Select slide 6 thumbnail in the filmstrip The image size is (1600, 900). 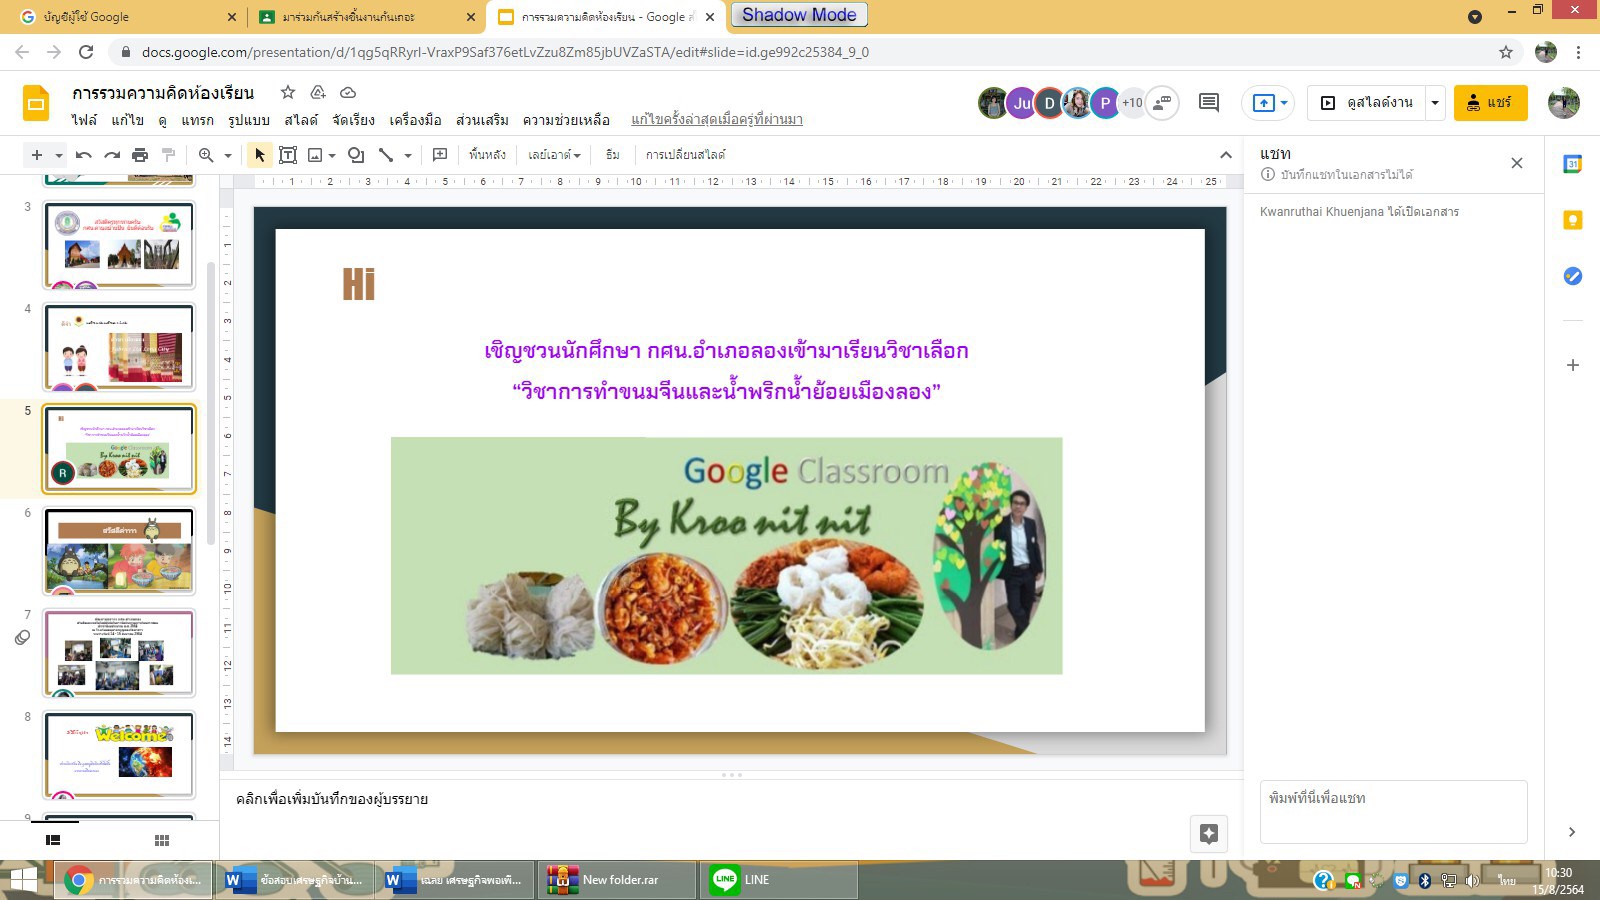tap(119, 552)
